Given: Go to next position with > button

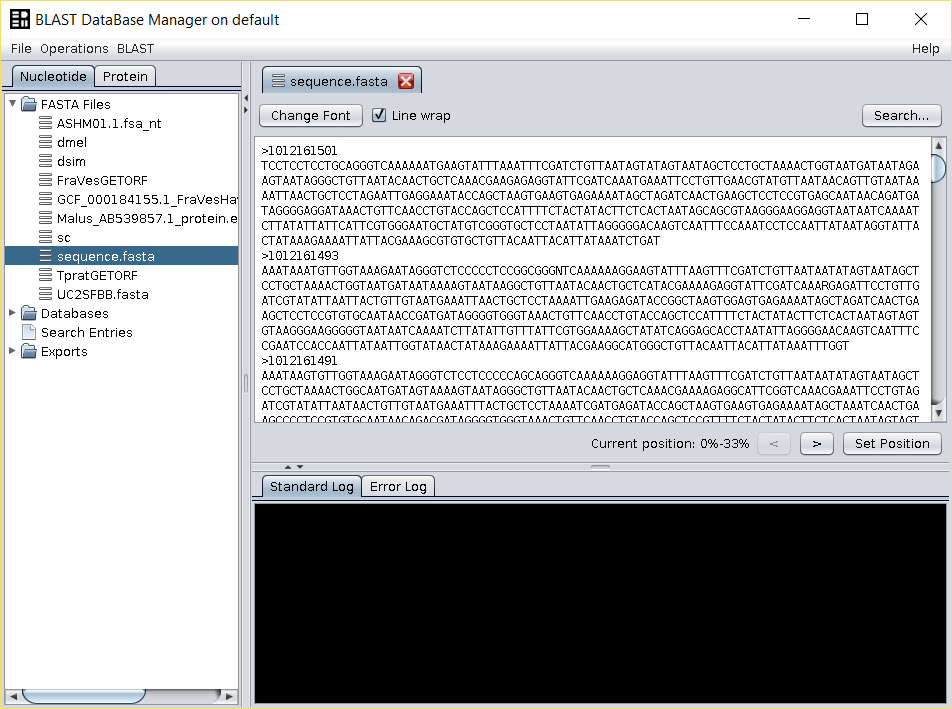Looking at the screenshot, I should coord(817,443).
